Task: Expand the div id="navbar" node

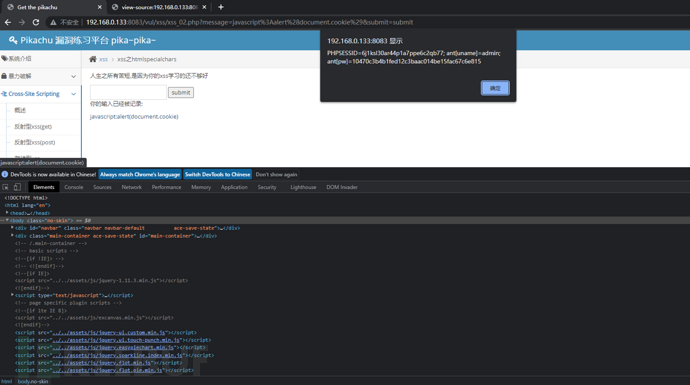Action: click(x=12, y=227)
